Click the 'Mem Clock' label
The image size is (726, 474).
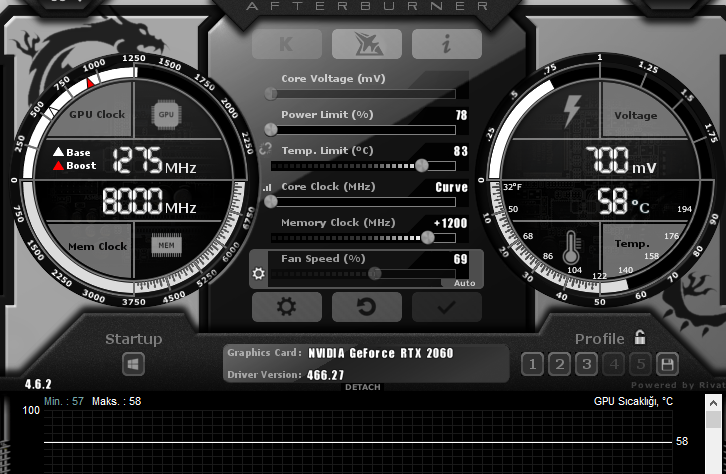pos(97,246)
